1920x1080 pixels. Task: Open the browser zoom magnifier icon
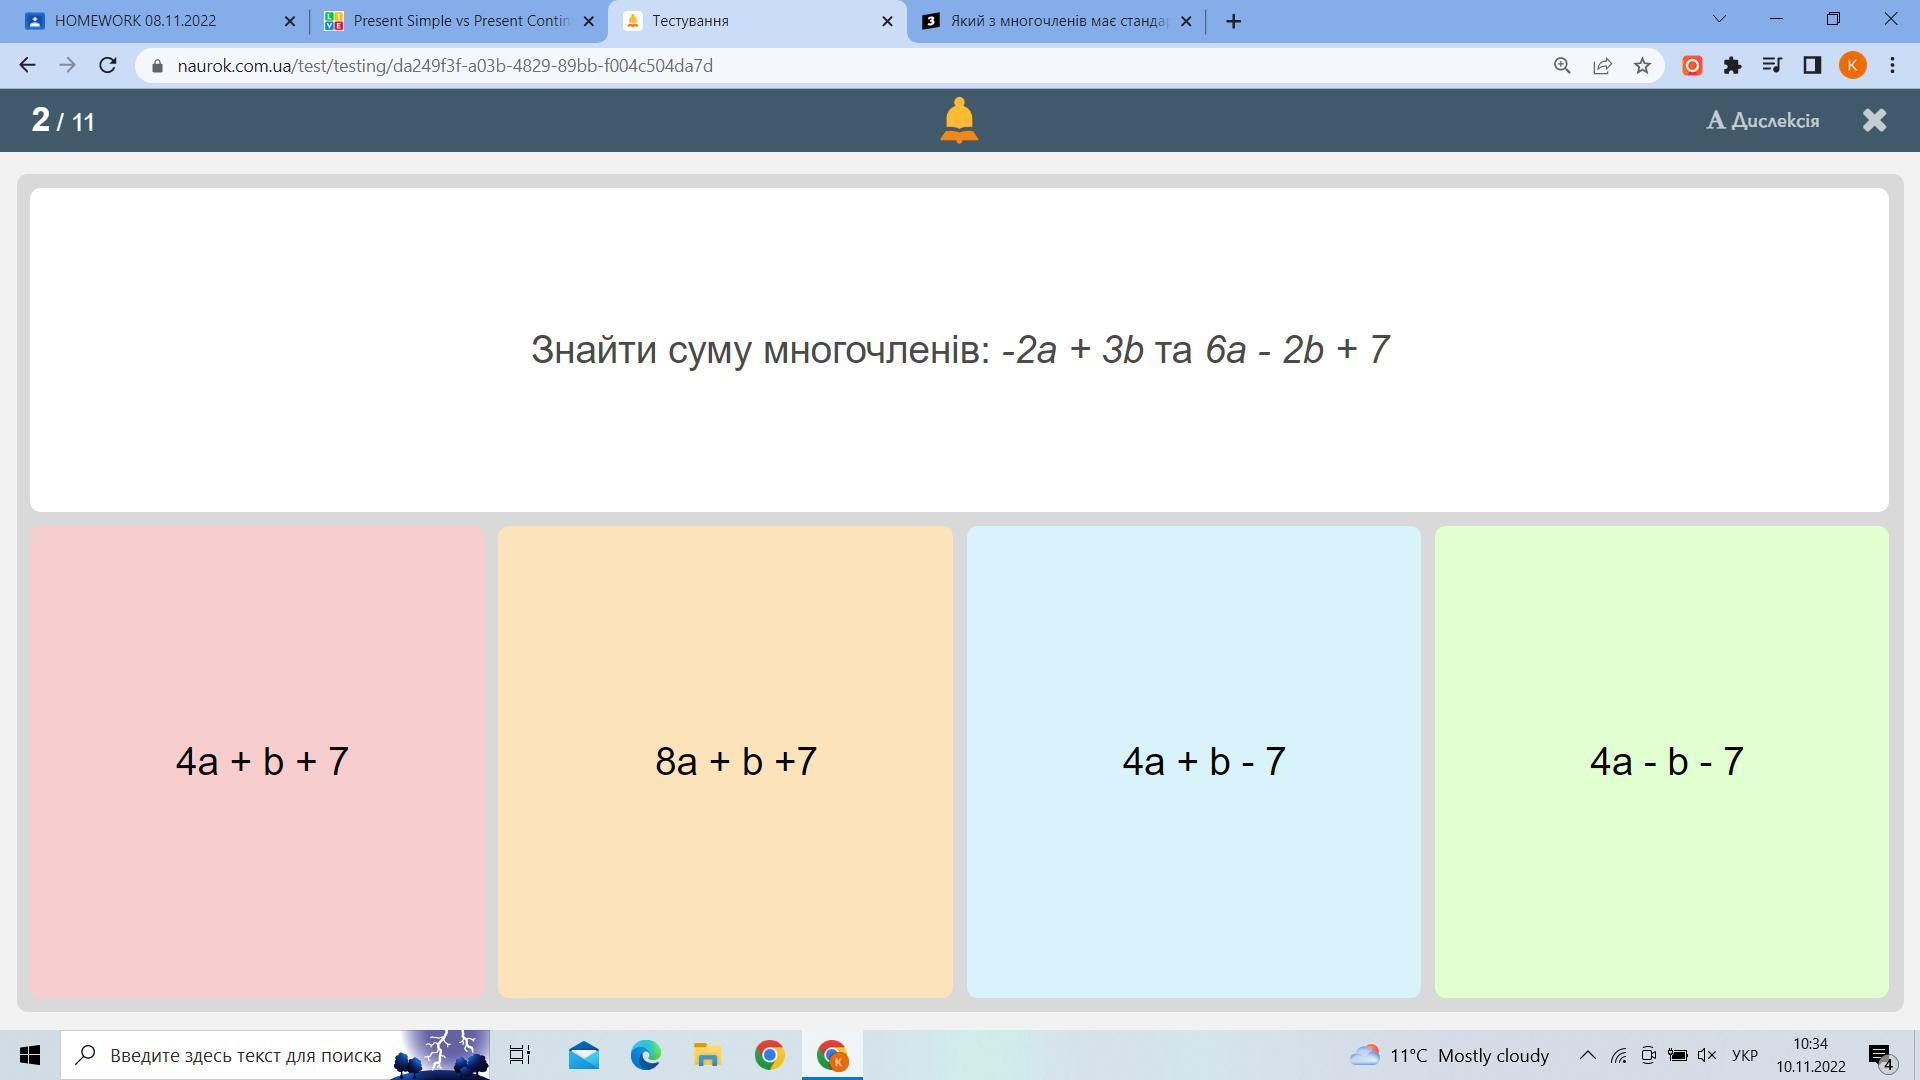point(1562,65)
